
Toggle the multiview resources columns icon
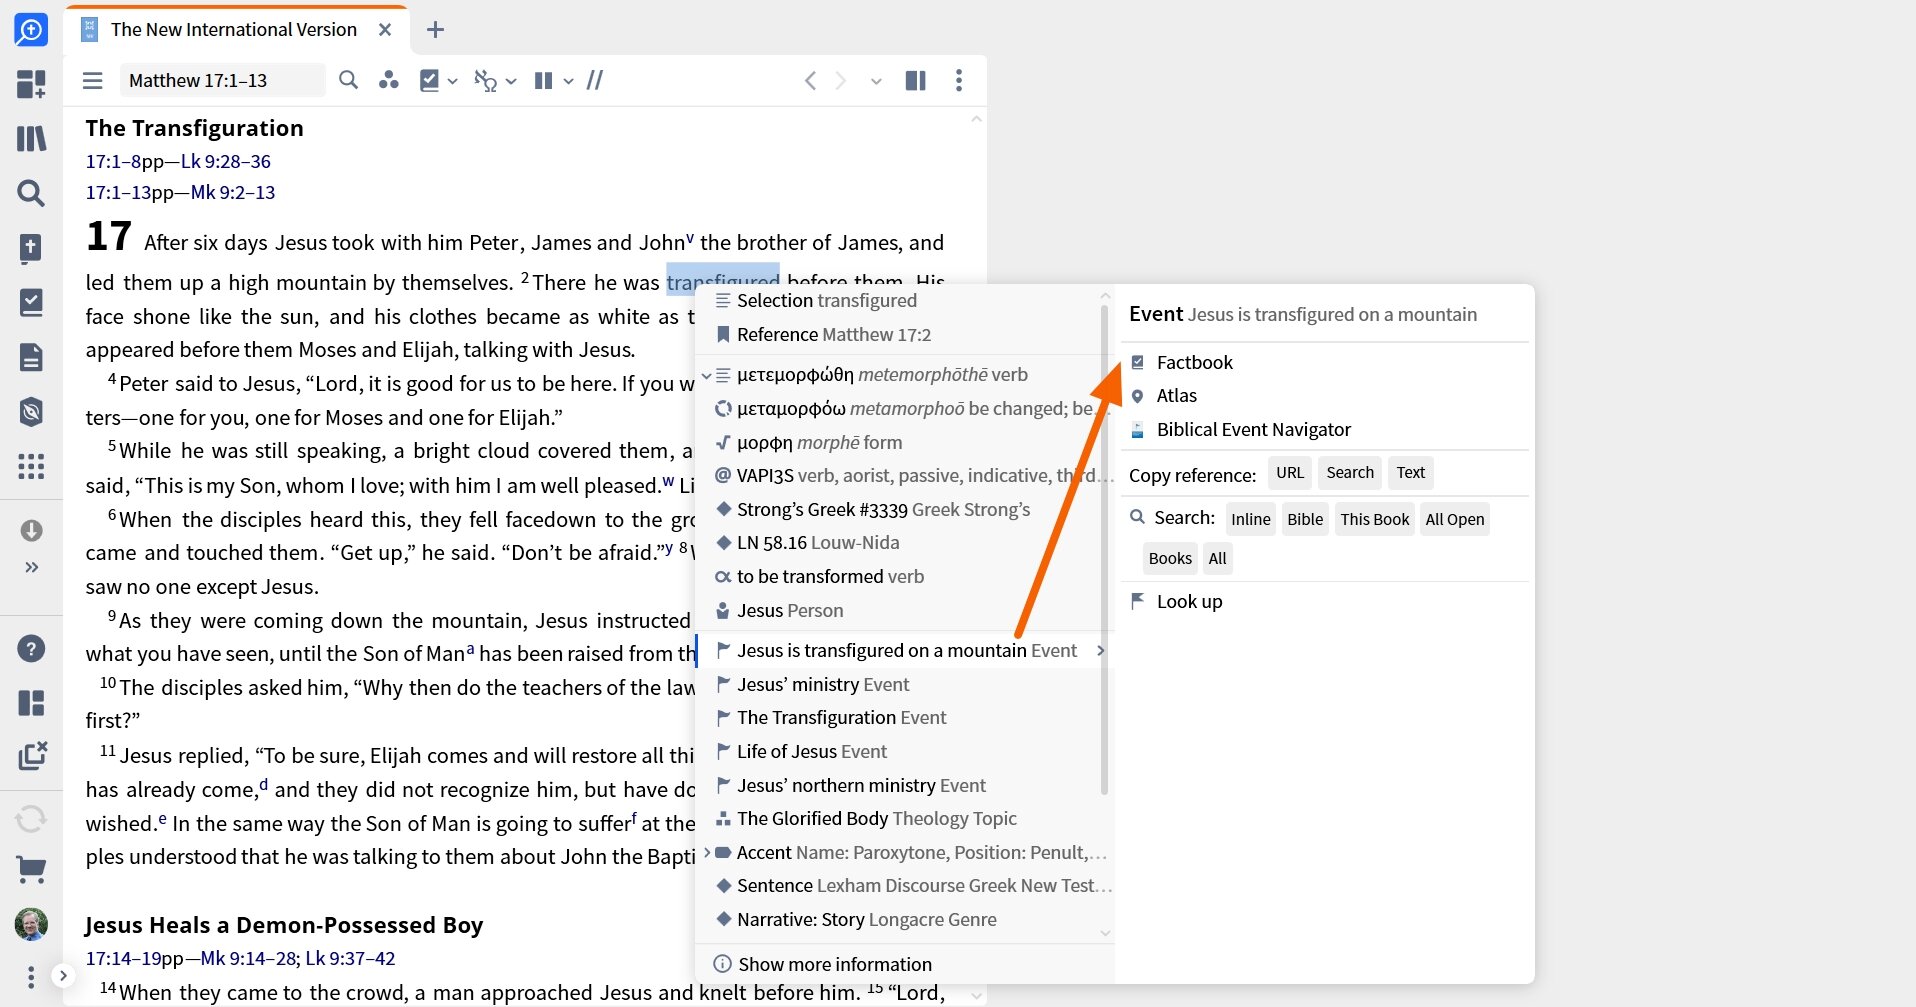click(915, 81)
